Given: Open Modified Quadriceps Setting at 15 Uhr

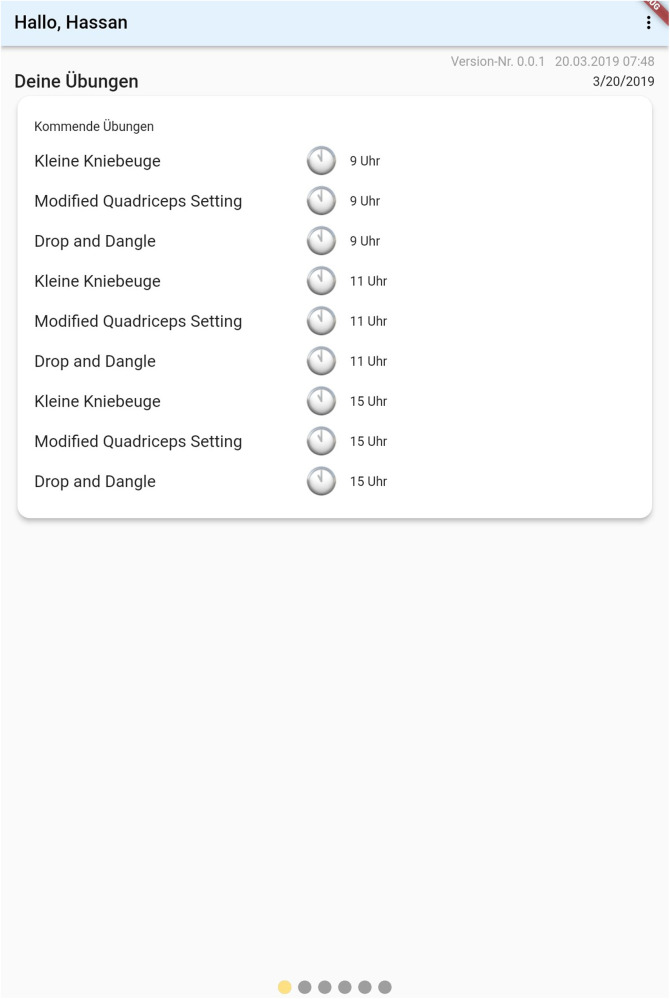Looking at the screenshot, I should (138, 442).
